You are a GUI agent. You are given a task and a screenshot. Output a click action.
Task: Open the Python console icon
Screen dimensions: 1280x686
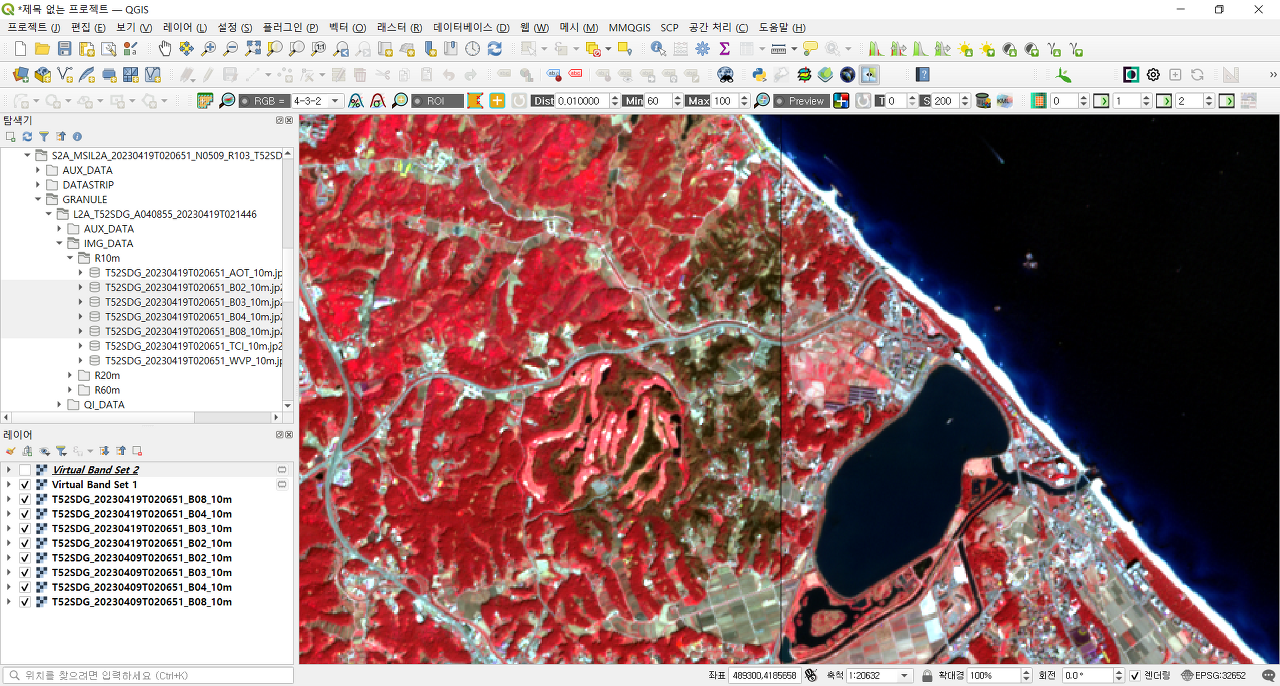758,74
